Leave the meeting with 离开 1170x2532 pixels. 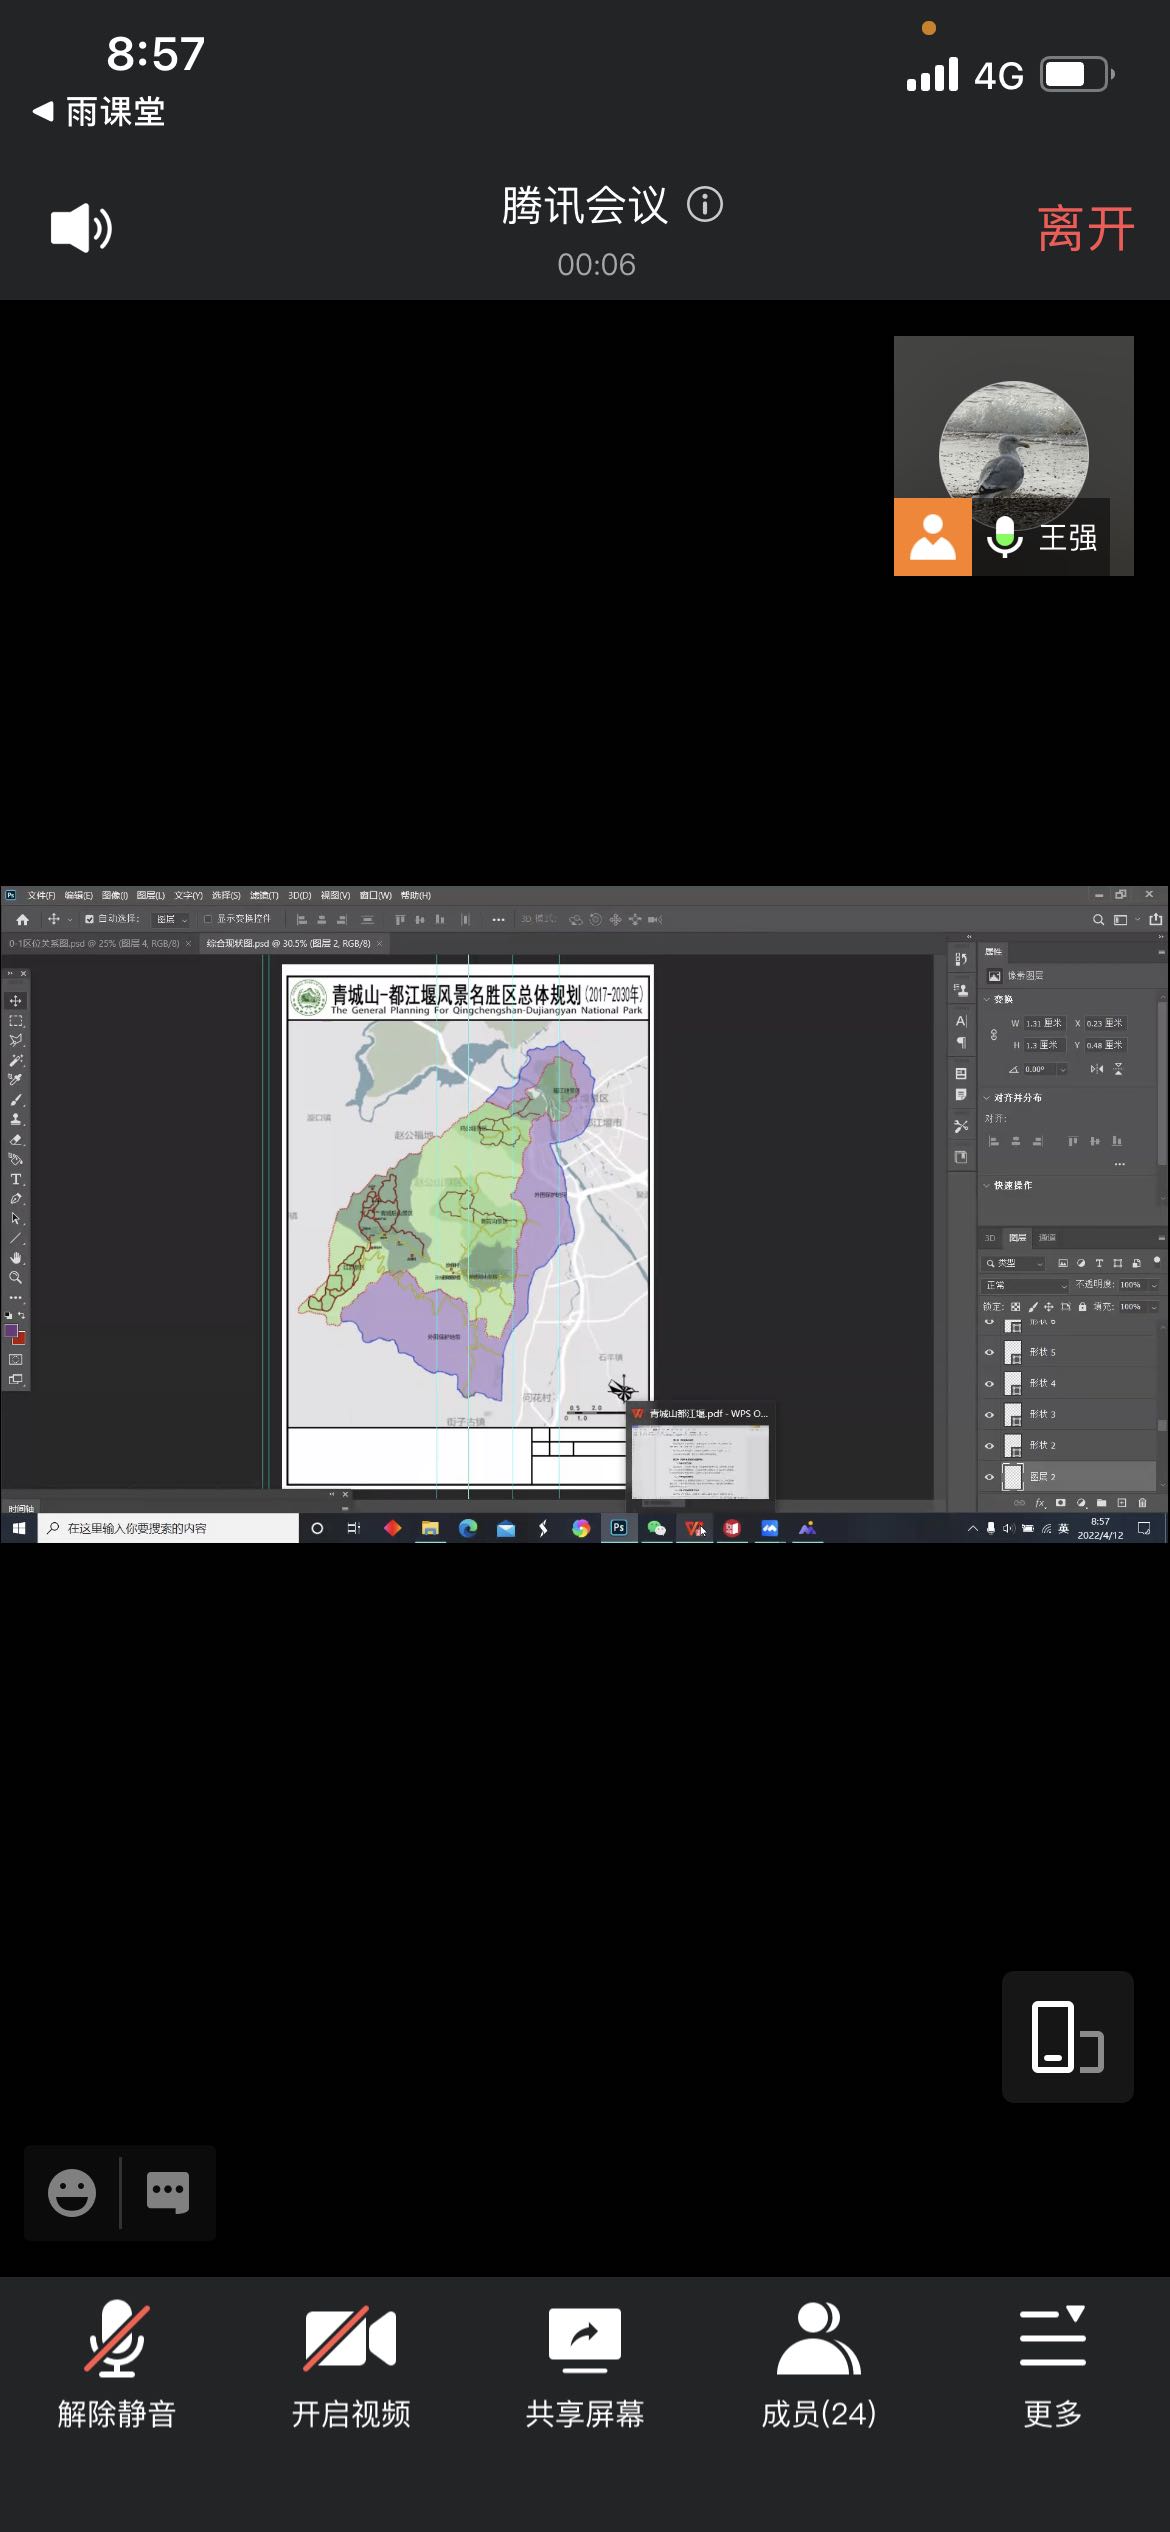point(1085,229)
